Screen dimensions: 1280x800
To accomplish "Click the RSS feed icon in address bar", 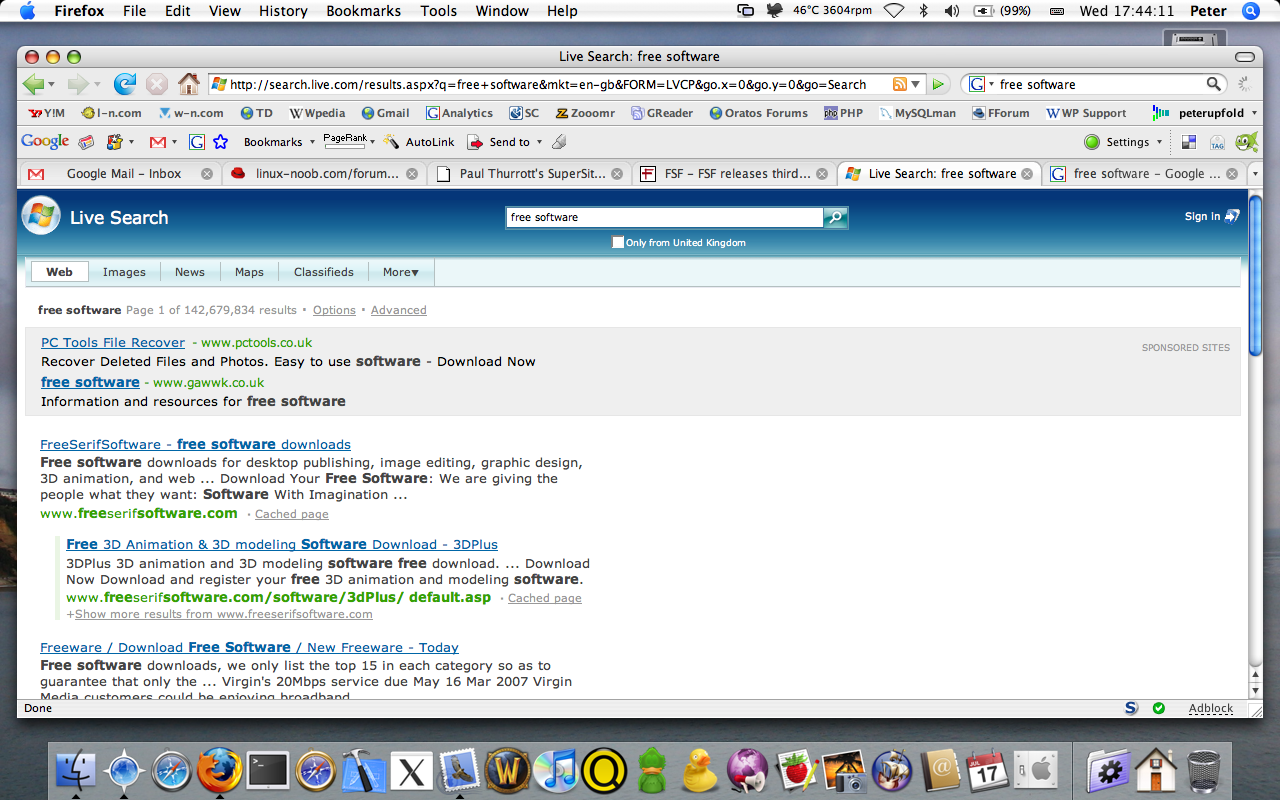I will click(900, 84).
